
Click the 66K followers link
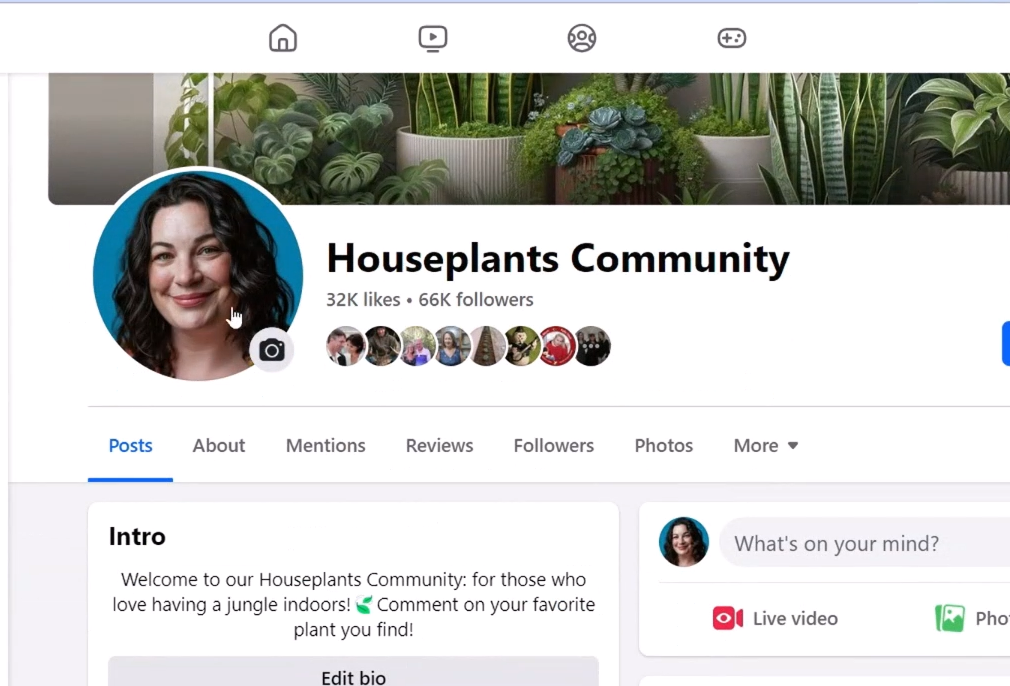476,300
